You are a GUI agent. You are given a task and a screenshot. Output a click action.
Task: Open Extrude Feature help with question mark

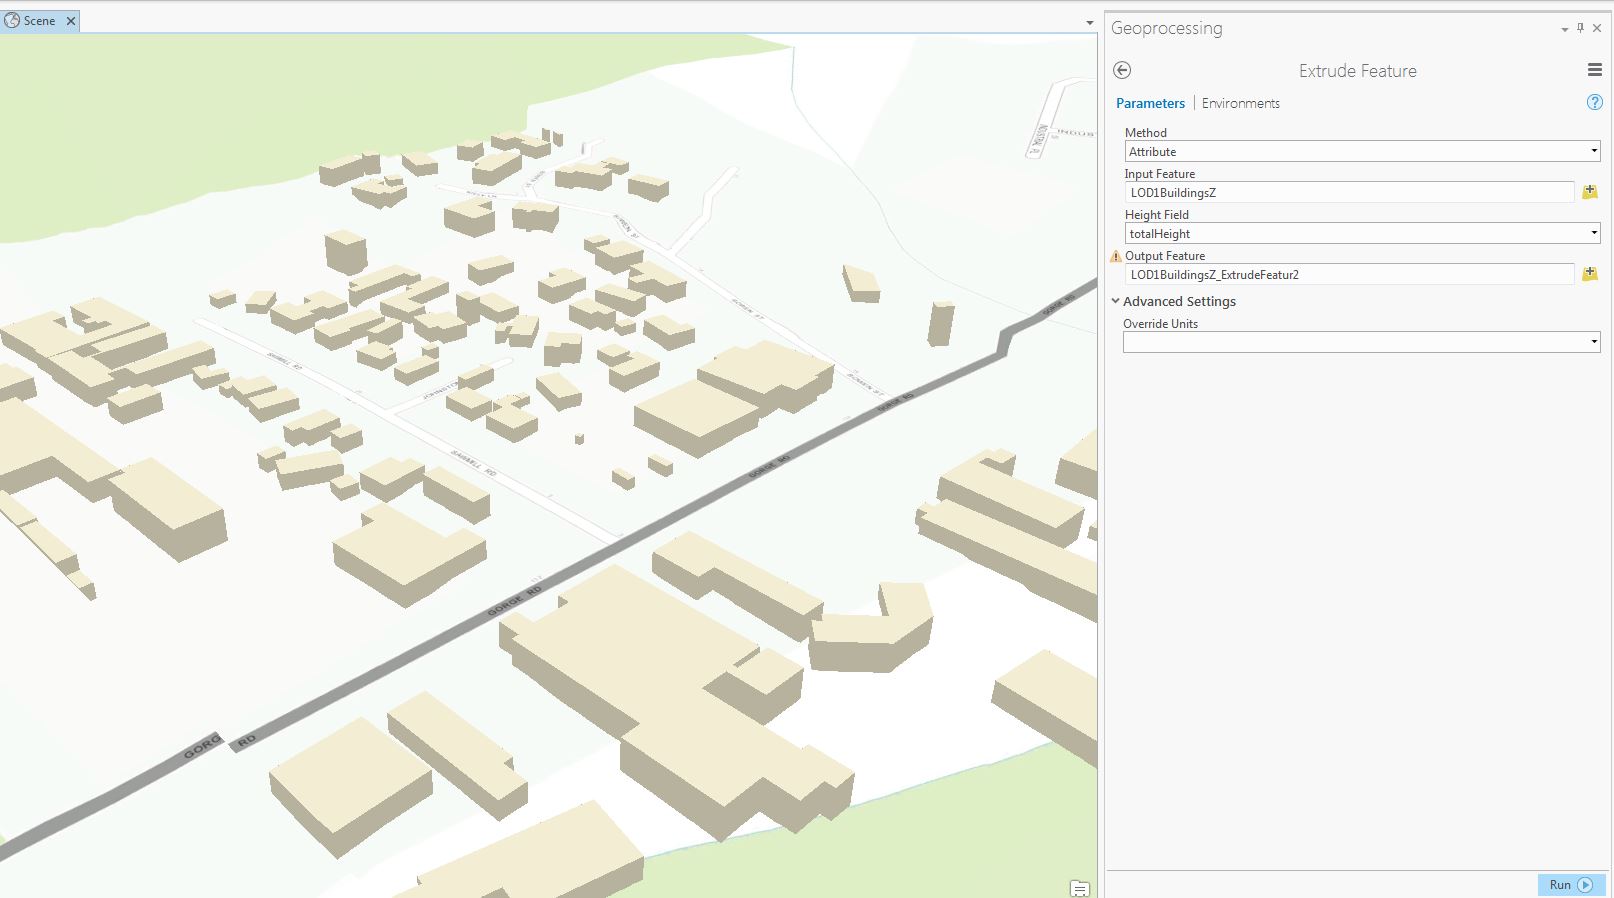[1595, 102]
